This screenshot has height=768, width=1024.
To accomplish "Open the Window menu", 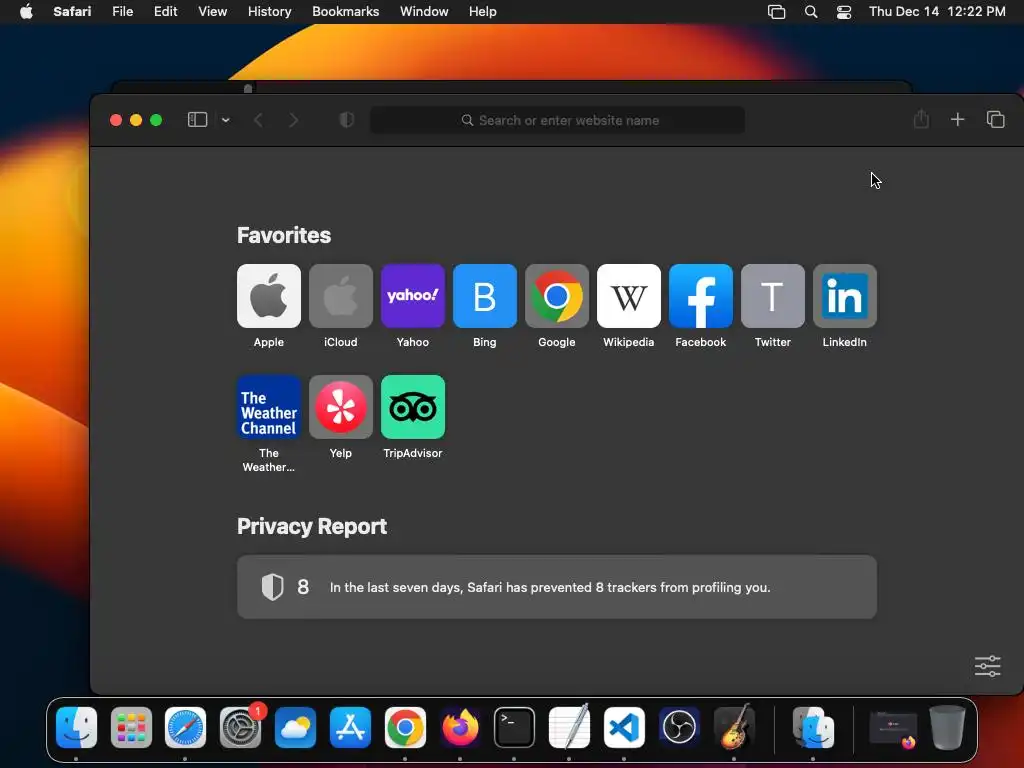I will (424, 11).
